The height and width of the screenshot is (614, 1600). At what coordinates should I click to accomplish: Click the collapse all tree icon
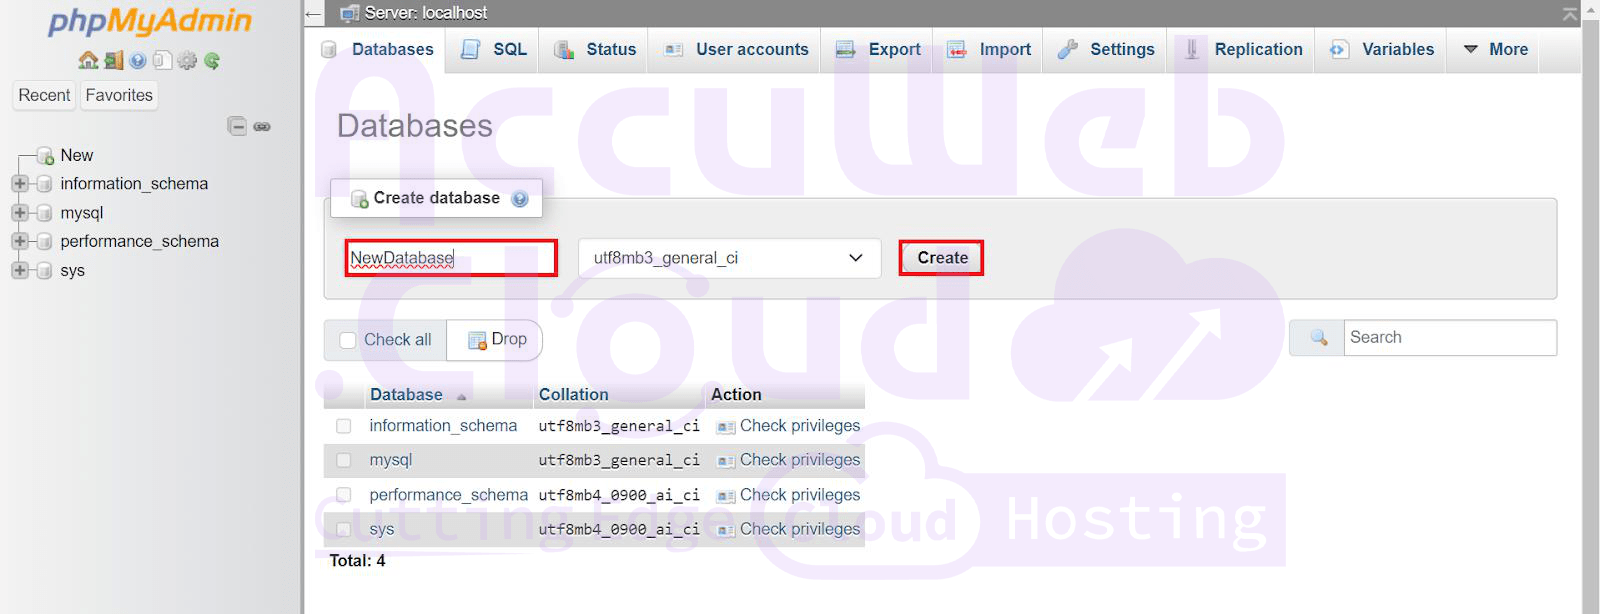click(x=237, y=126)
